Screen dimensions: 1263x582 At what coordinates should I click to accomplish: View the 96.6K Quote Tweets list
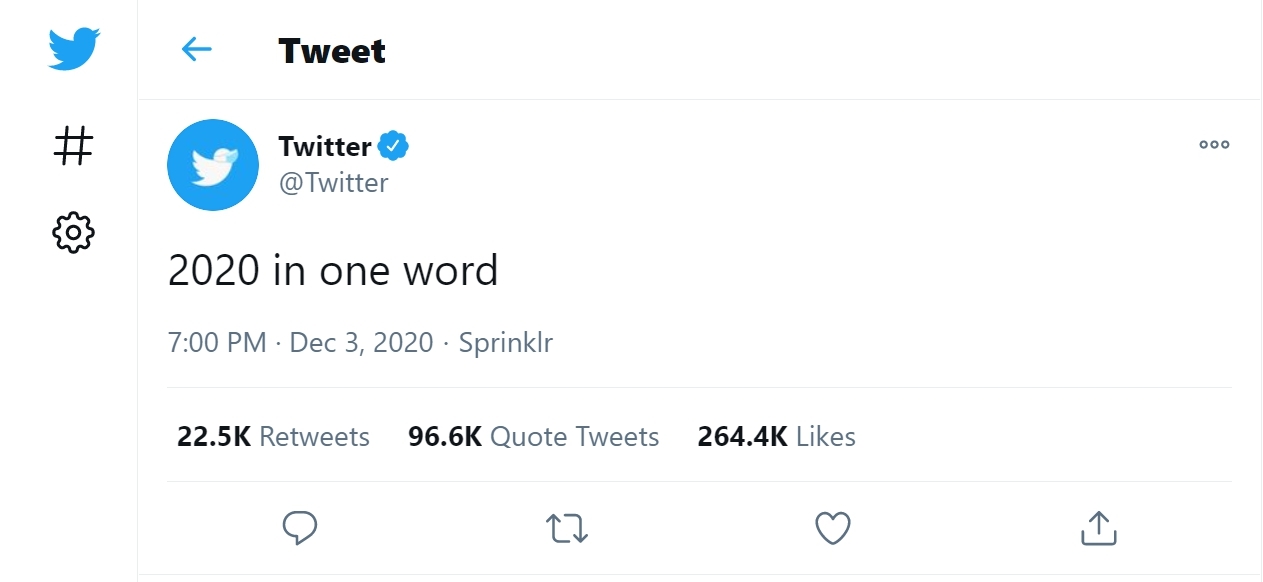533,437
